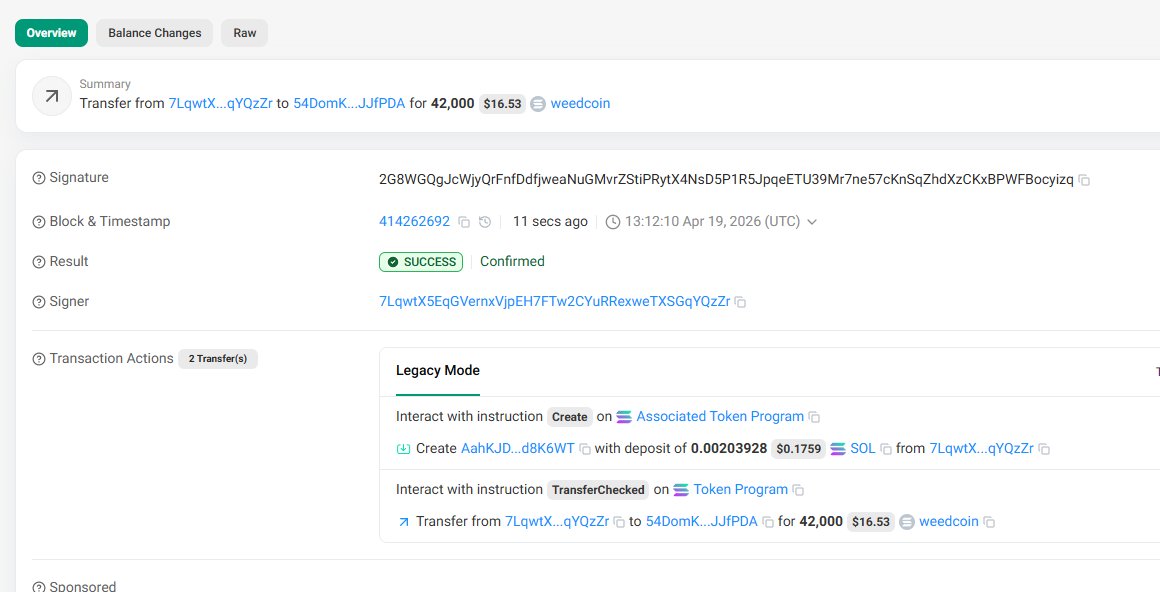The image size is (1160, 592).
Task: Click the history clock icon beside block number
Action: pos(485,222)
